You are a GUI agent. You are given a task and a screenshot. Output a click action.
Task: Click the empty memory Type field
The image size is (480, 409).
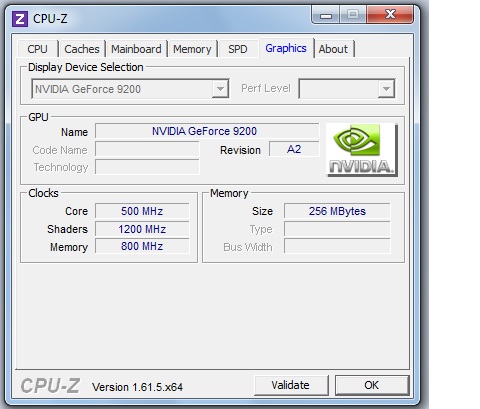click(337, 229)
